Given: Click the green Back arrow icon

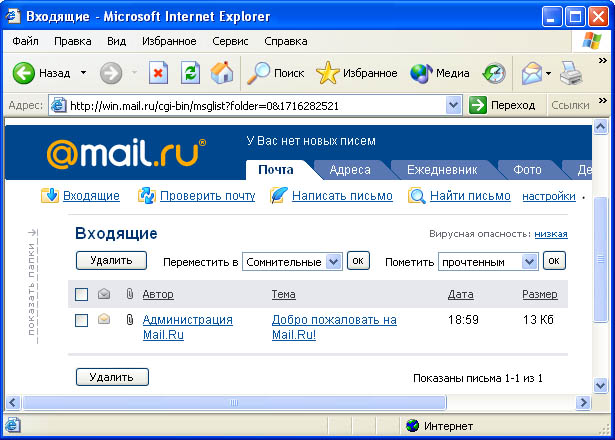Looking at the screenshot, I should click(x=24, y=73).
